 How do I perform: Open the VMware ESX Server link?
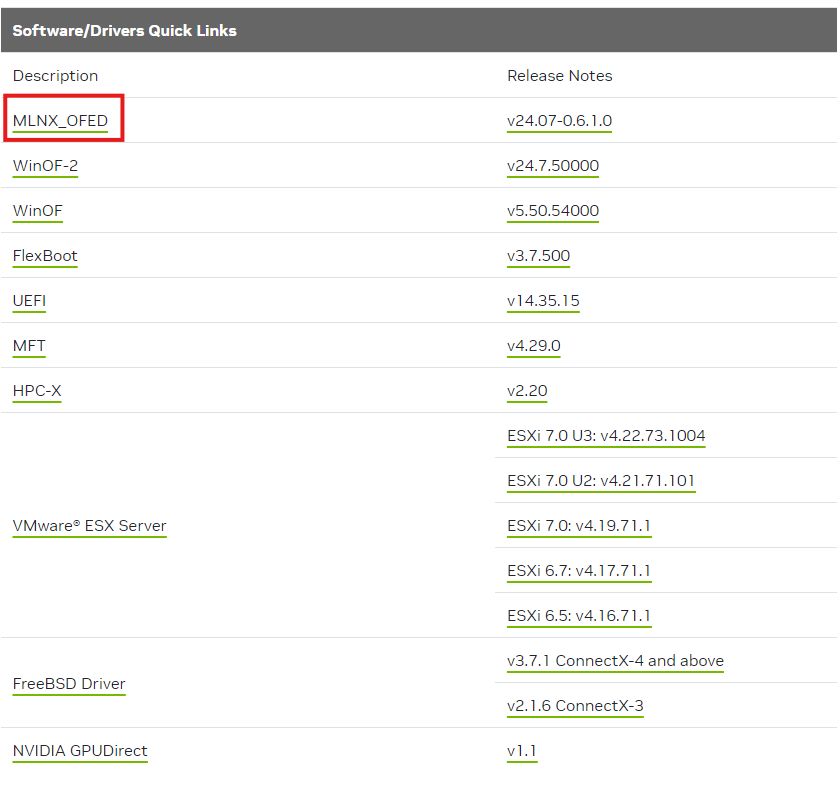click(x=89, y=526)
